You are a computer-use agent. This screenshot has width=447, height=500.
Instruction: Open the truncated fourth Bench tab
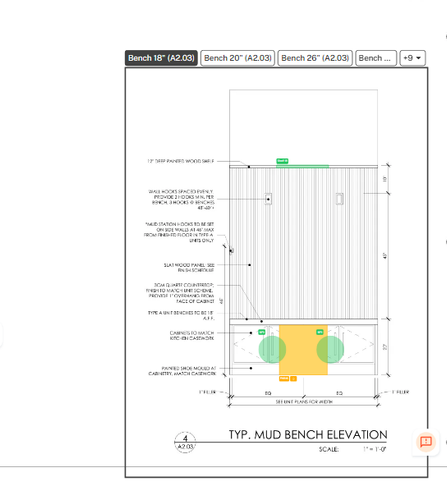[376, 58]
